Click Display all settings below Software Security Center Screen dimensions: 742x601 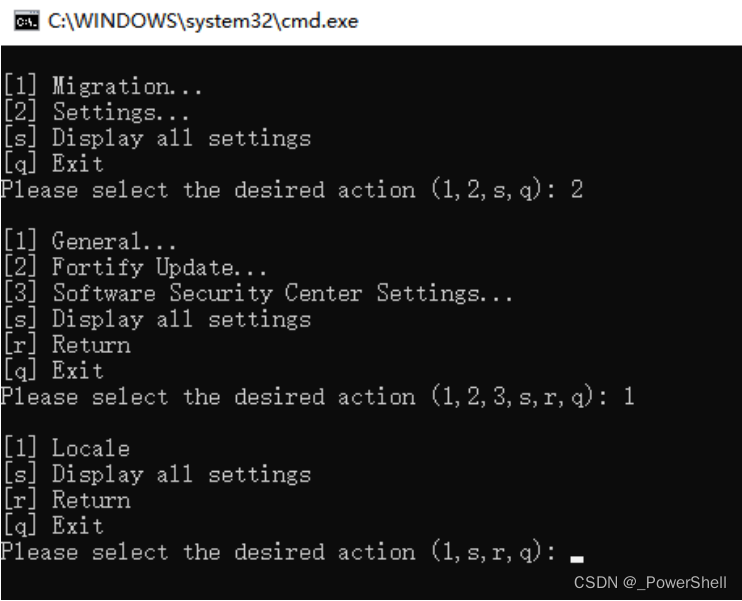(155, 320)
